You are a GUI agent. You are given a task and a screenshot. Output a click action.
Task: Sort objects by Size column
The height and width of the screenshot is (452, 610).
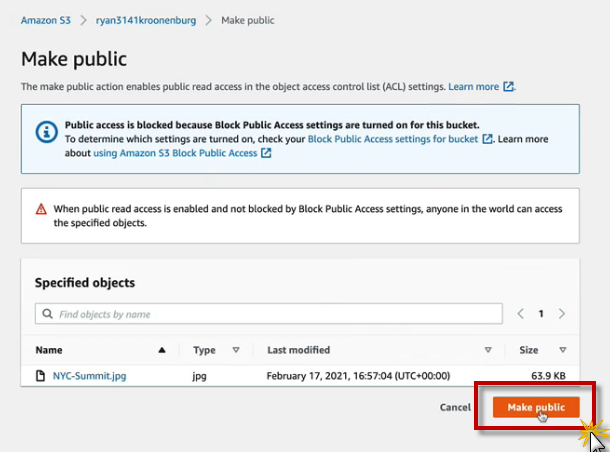563,350
